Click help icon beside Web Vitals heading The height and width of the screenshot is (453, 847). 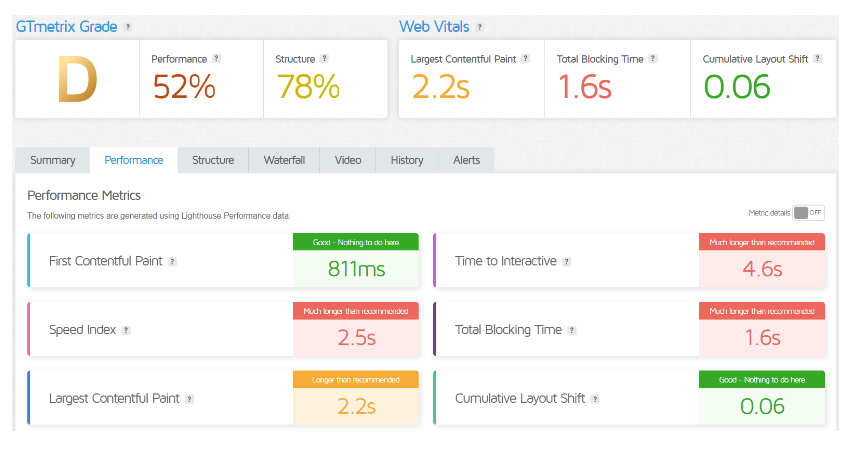point(480,27)
